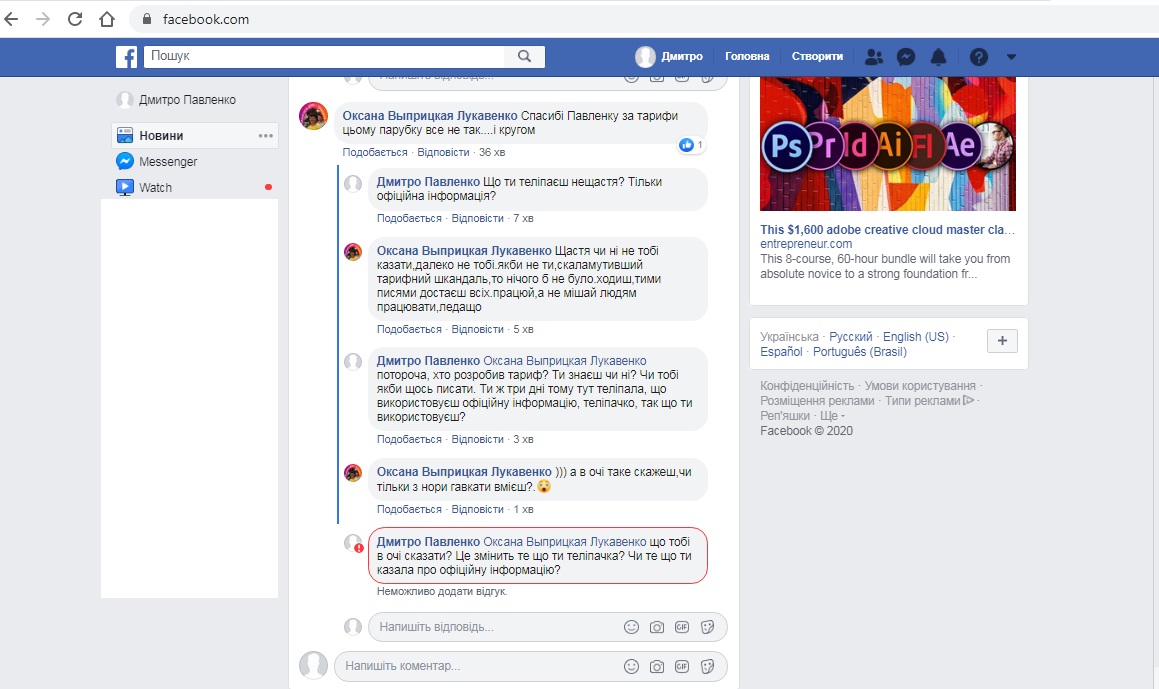Open the entrepreneur.com ad link
Image resolution: width=1159 pixels, height=689 pixels.
pyautogui.click(x=806, y=244)
